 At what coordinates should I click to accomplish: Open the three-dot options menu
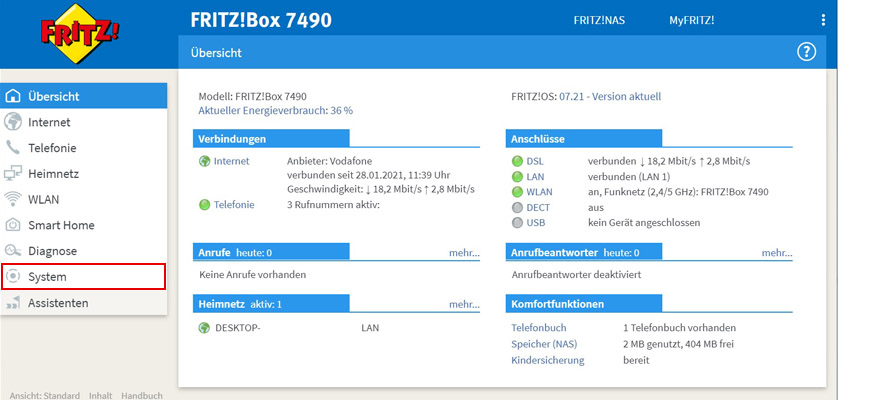click(x=823, y=20)
